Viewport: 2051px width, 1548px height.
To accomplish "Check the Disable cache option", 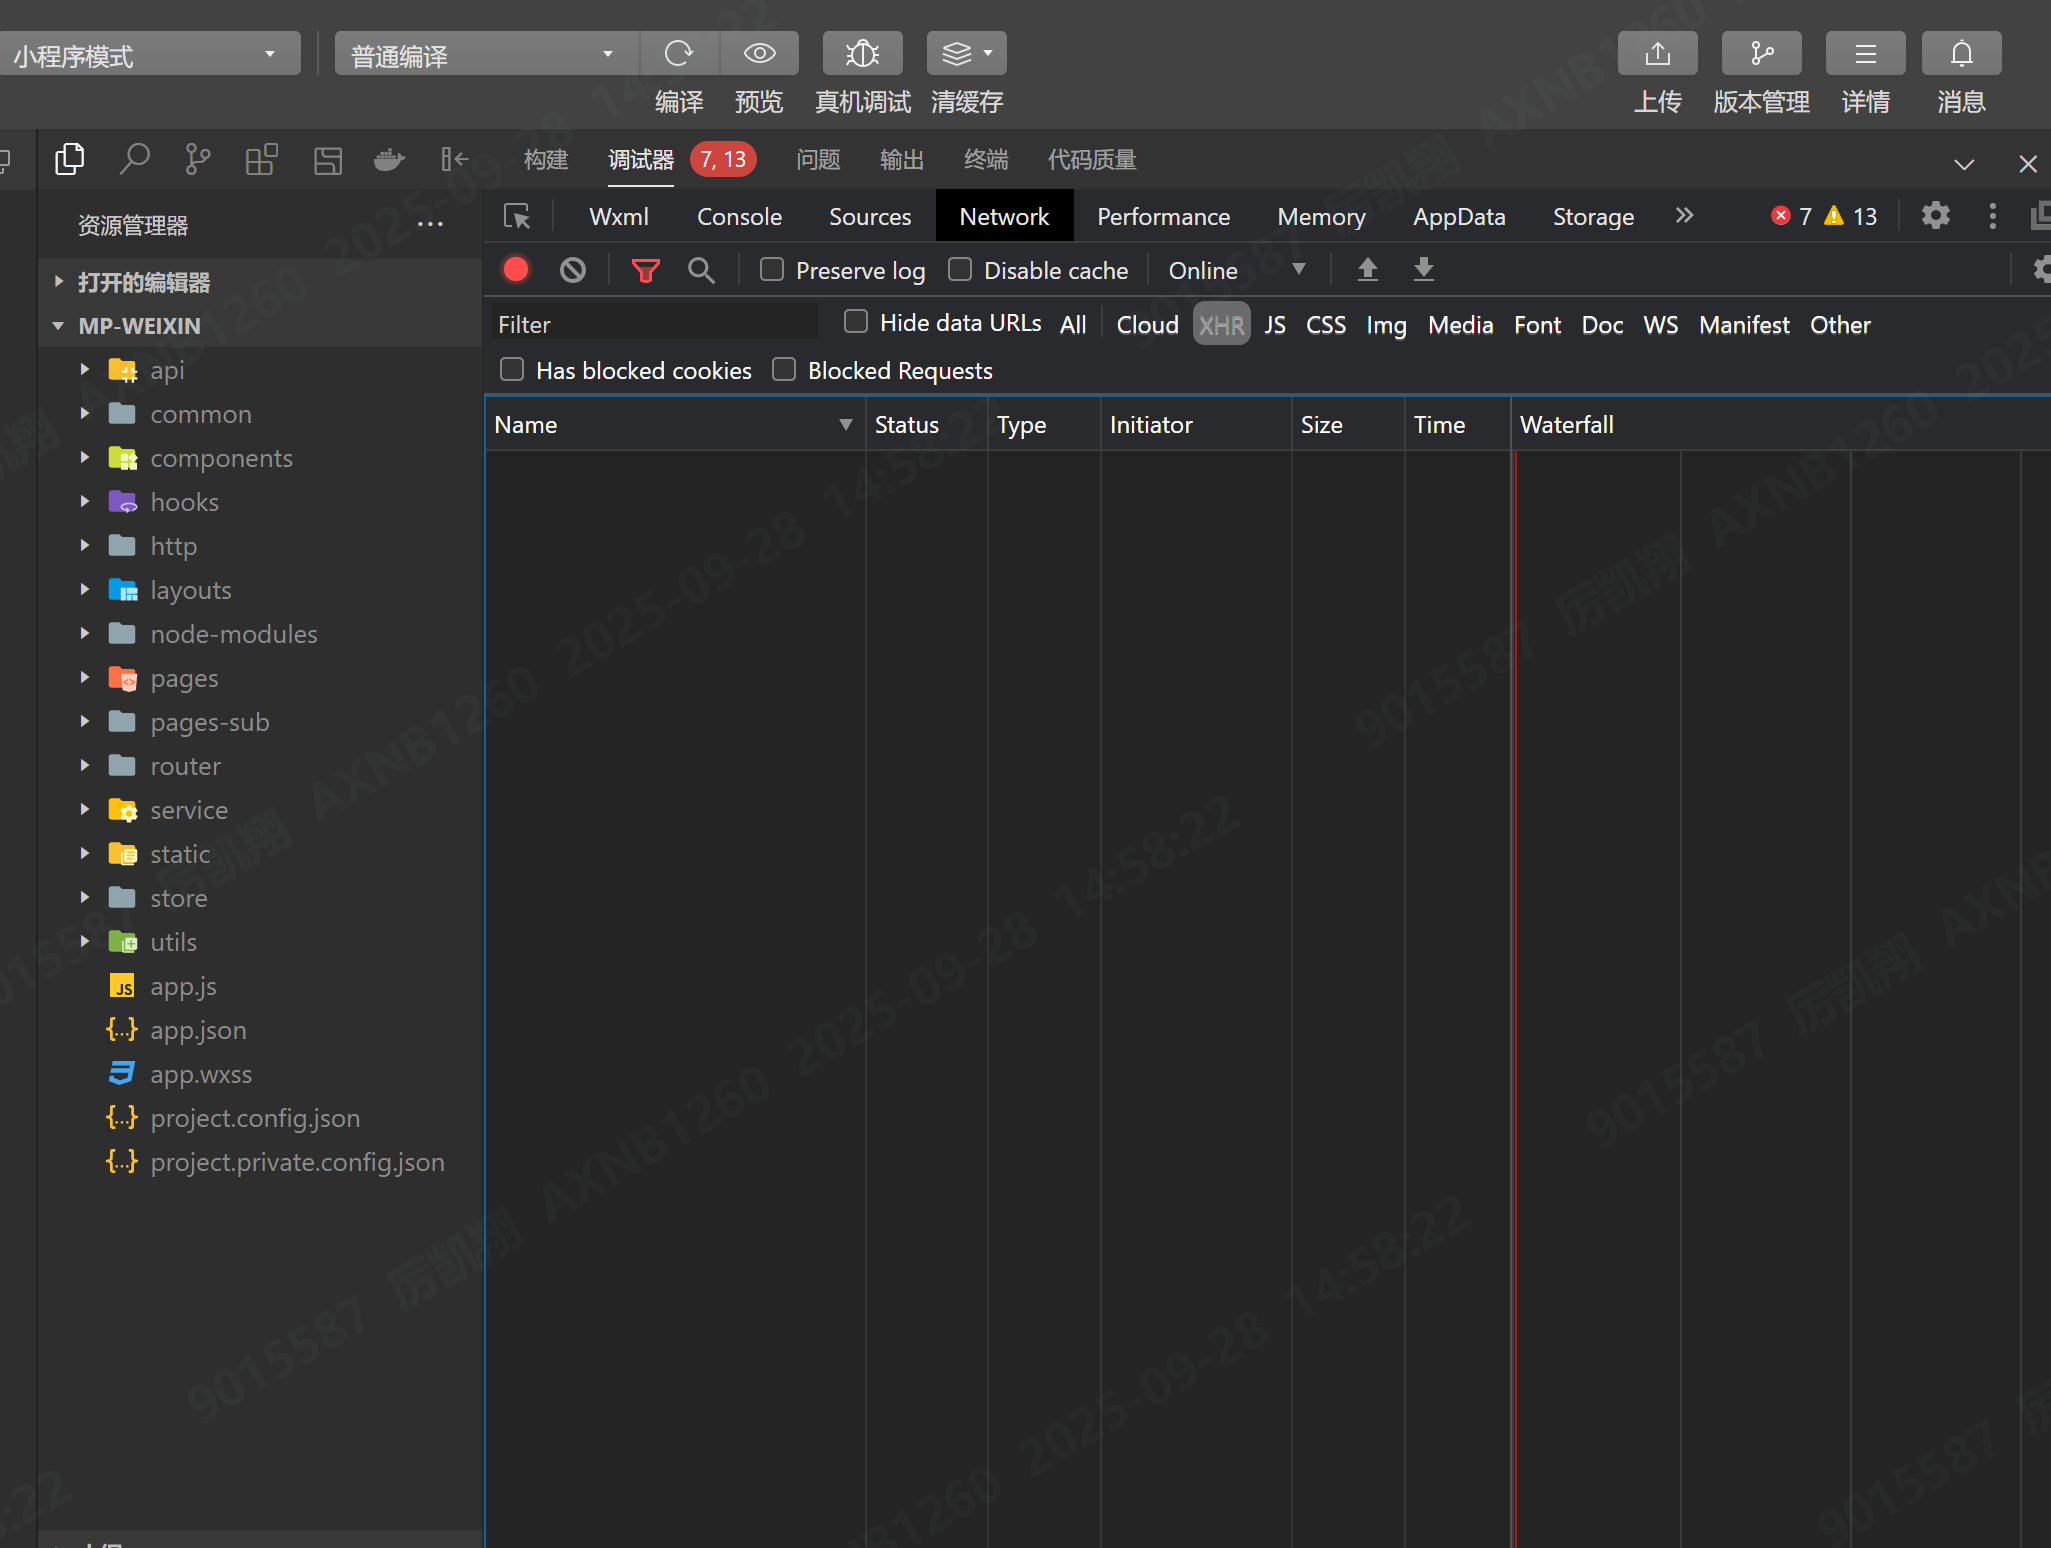I will point(960,270).
